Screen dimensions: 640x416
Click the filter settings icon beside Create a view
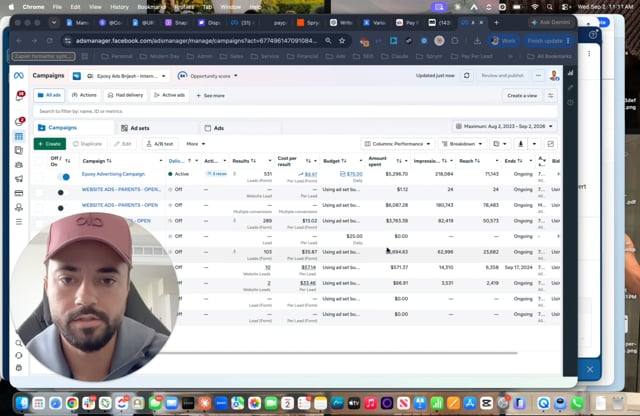[x=551, y=96]
